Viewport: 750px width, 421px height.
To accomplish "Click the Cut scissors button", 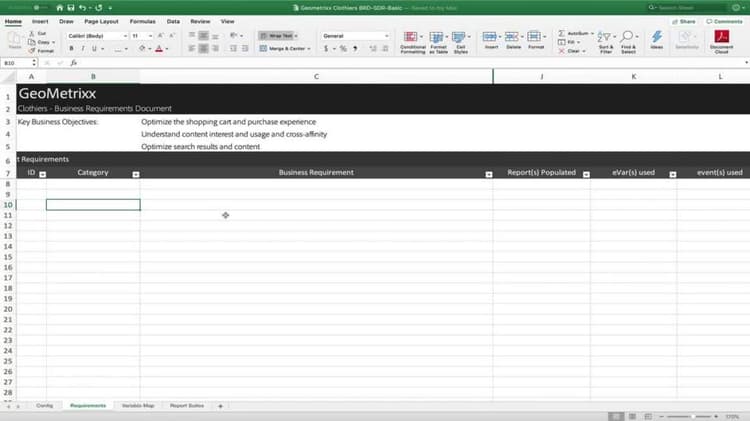I will pos(38,33).
